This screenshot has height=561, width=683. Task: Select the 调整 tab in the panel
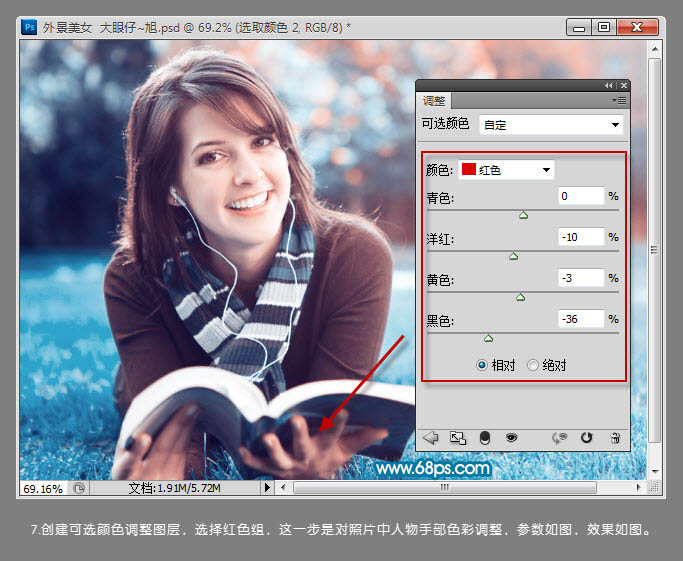(x=434, y=101)
